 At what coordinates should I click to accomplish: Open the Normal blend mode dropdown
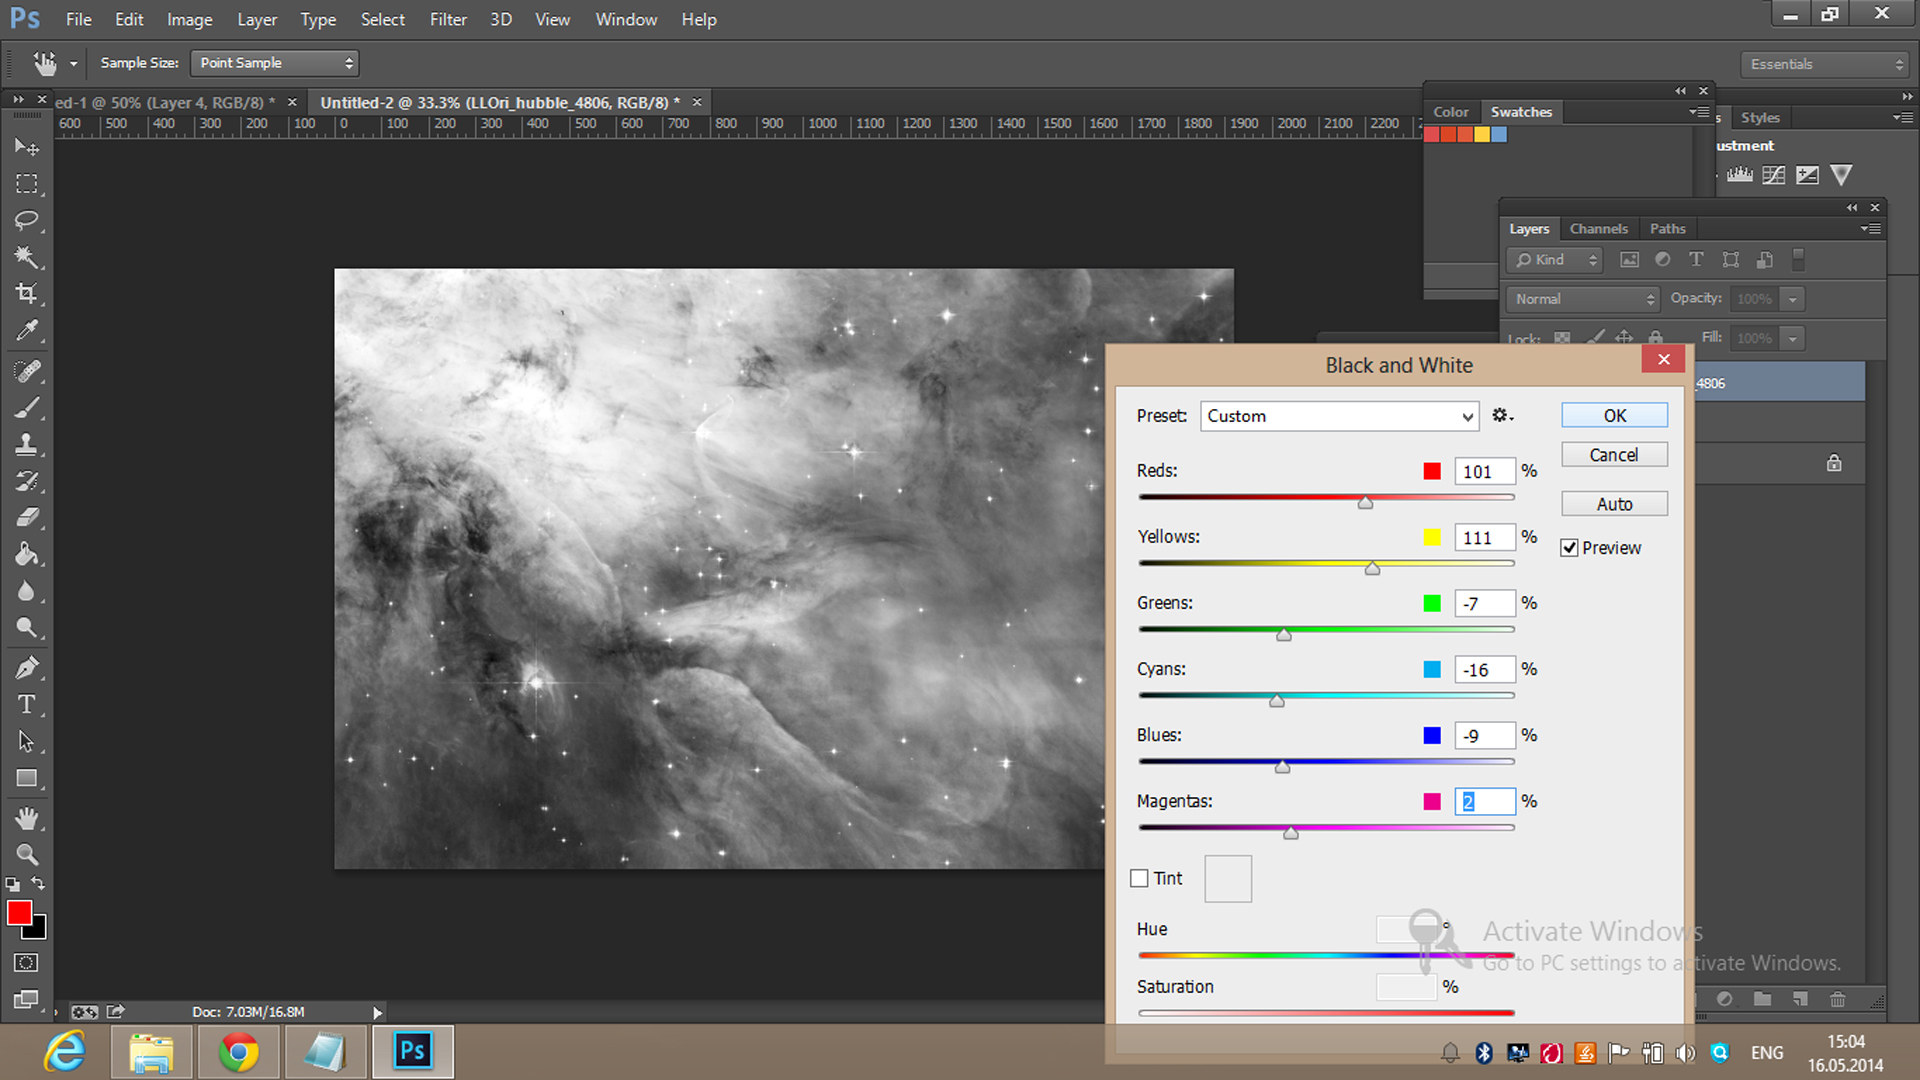tap(1582, 299)
